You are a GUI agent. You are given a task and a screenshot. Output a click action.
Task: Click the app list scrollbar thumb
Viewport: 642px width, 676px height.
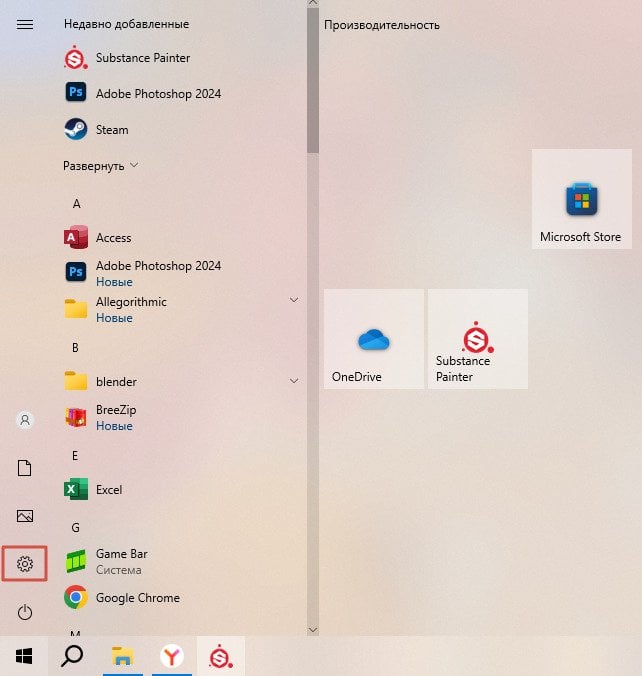coord(313,81)
